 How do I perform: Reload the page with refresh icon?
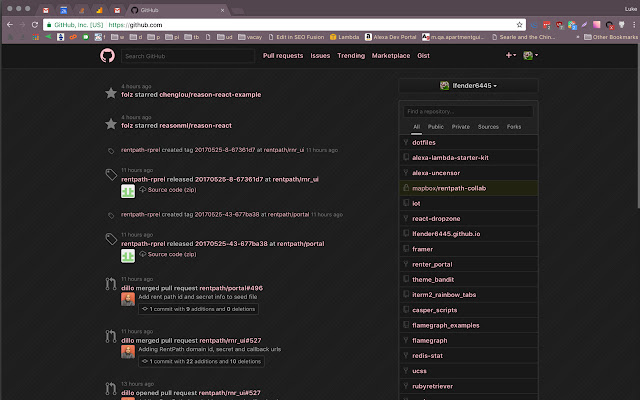[x=35, y=25]
